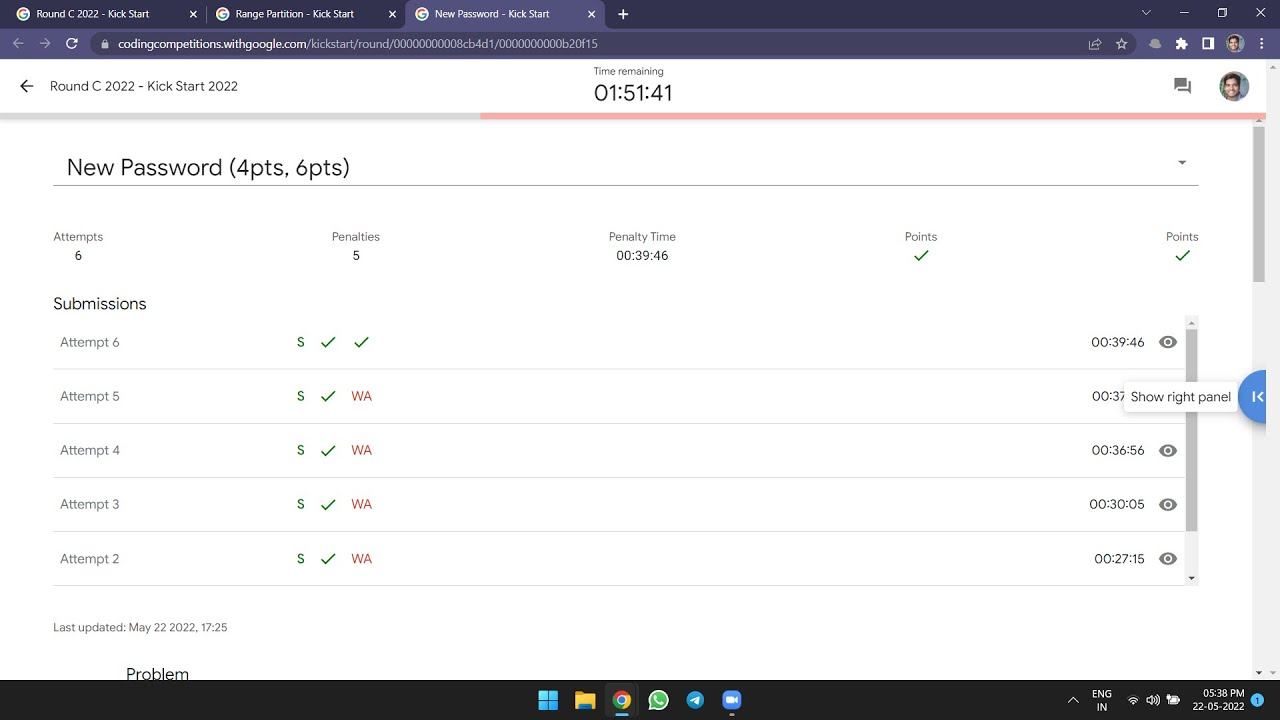View Attempt 2 submission with the eye icon
The image size is (1280, 720).
pos(1167,558)
